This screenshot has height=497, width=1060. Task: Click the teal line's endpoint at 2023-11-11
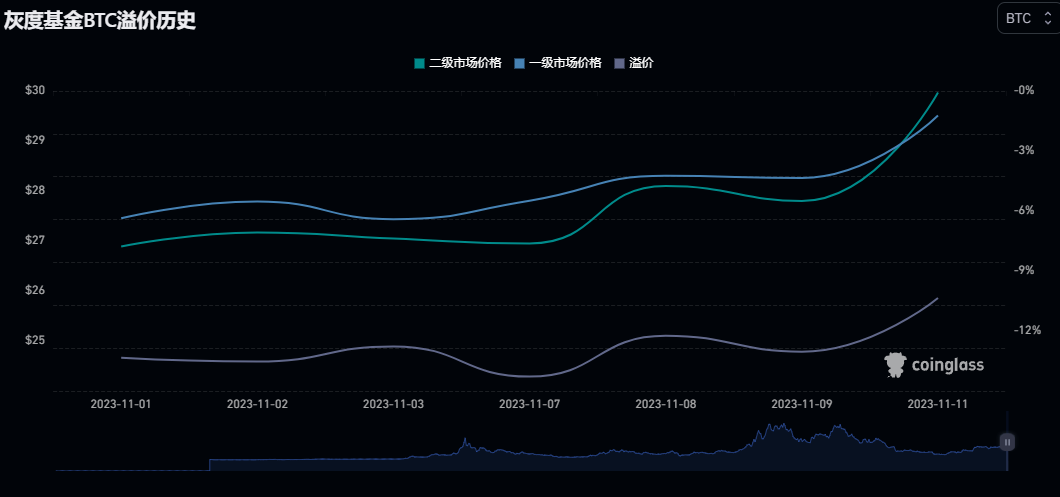937,92
